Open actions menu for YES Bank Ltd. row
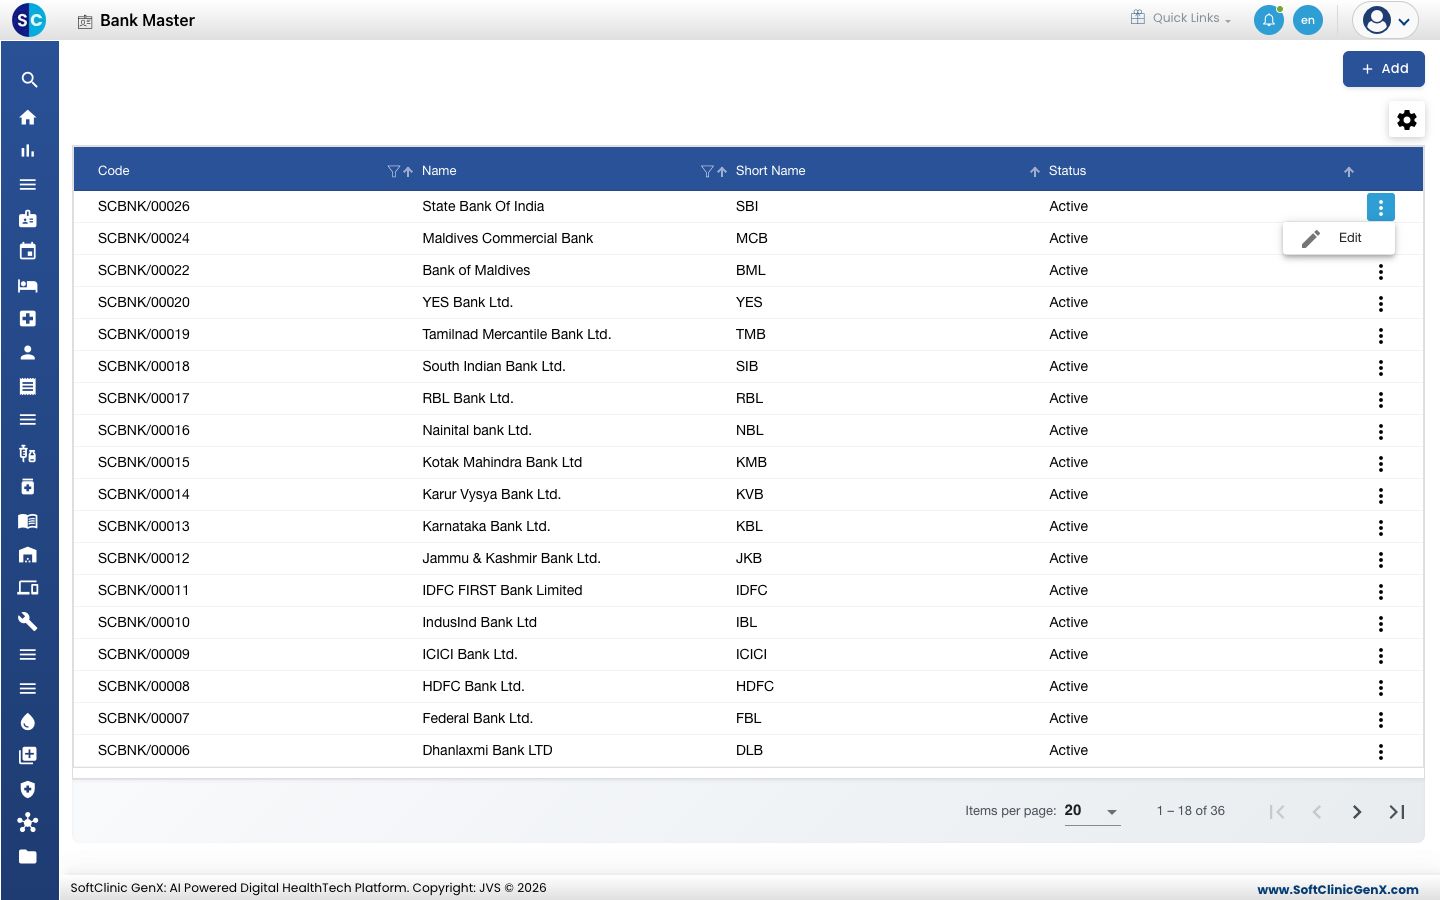This screenshot has width=1440, height=900. 1381,303
